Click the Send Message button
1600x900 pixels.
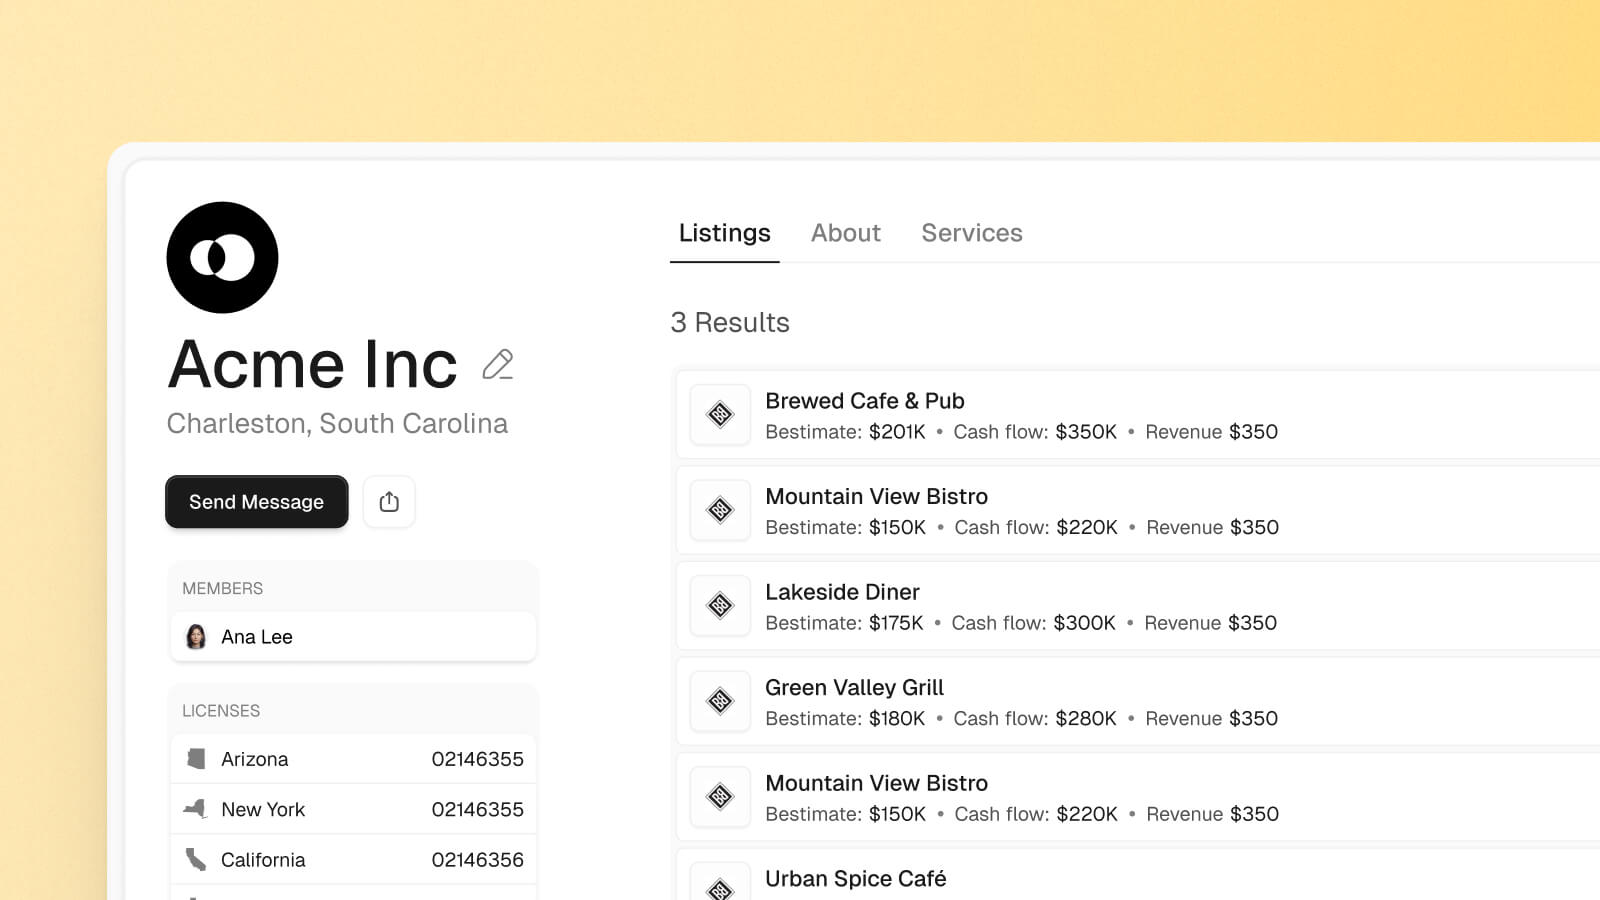[x=257, y=502]
